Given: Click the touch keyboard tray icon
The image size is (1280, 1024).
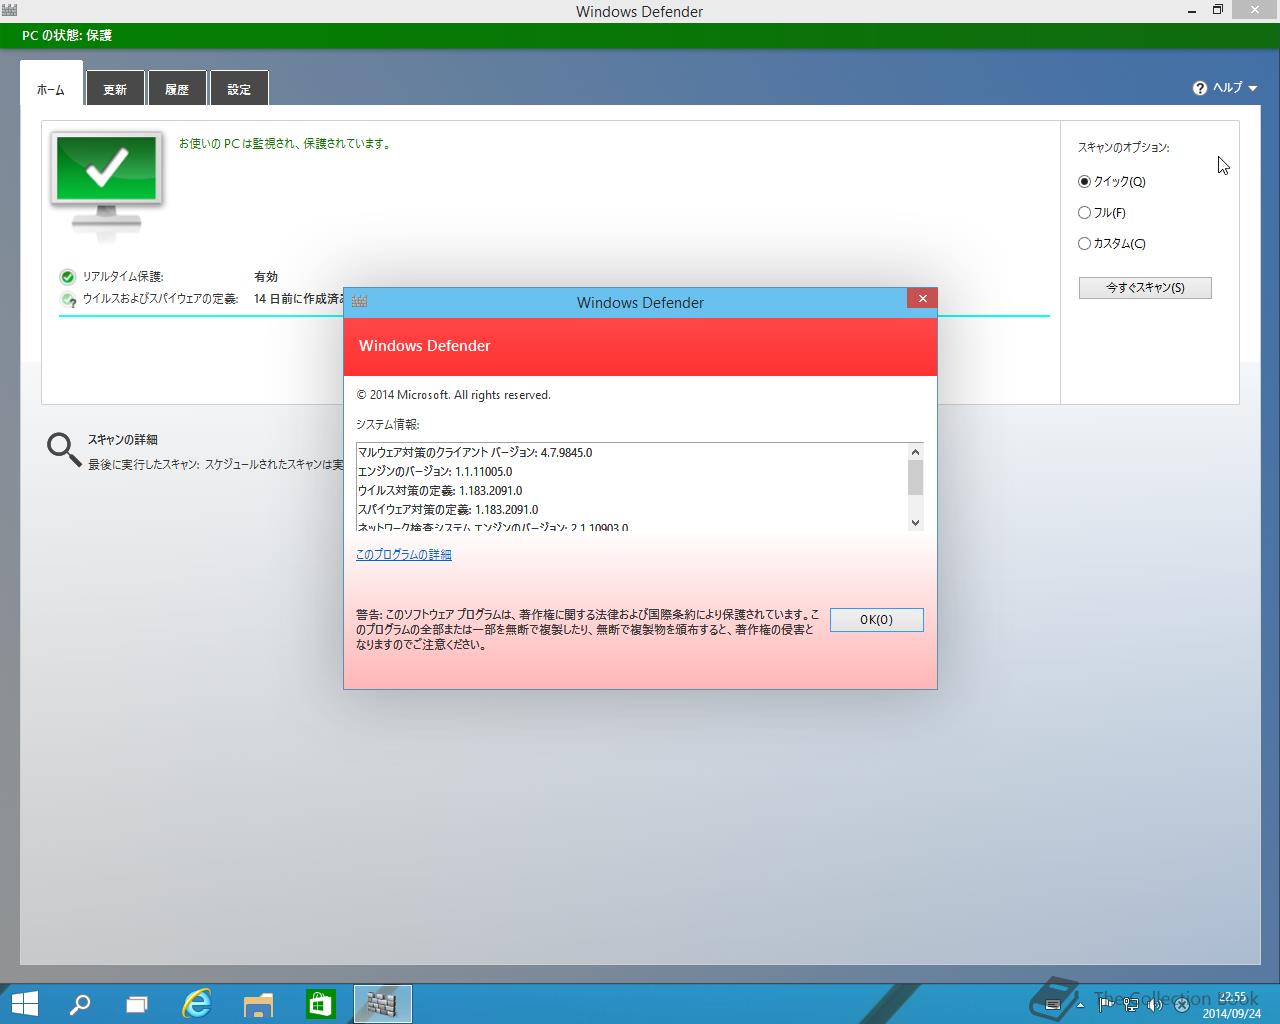Looking at the screenshot, I should [1051, 1005].
